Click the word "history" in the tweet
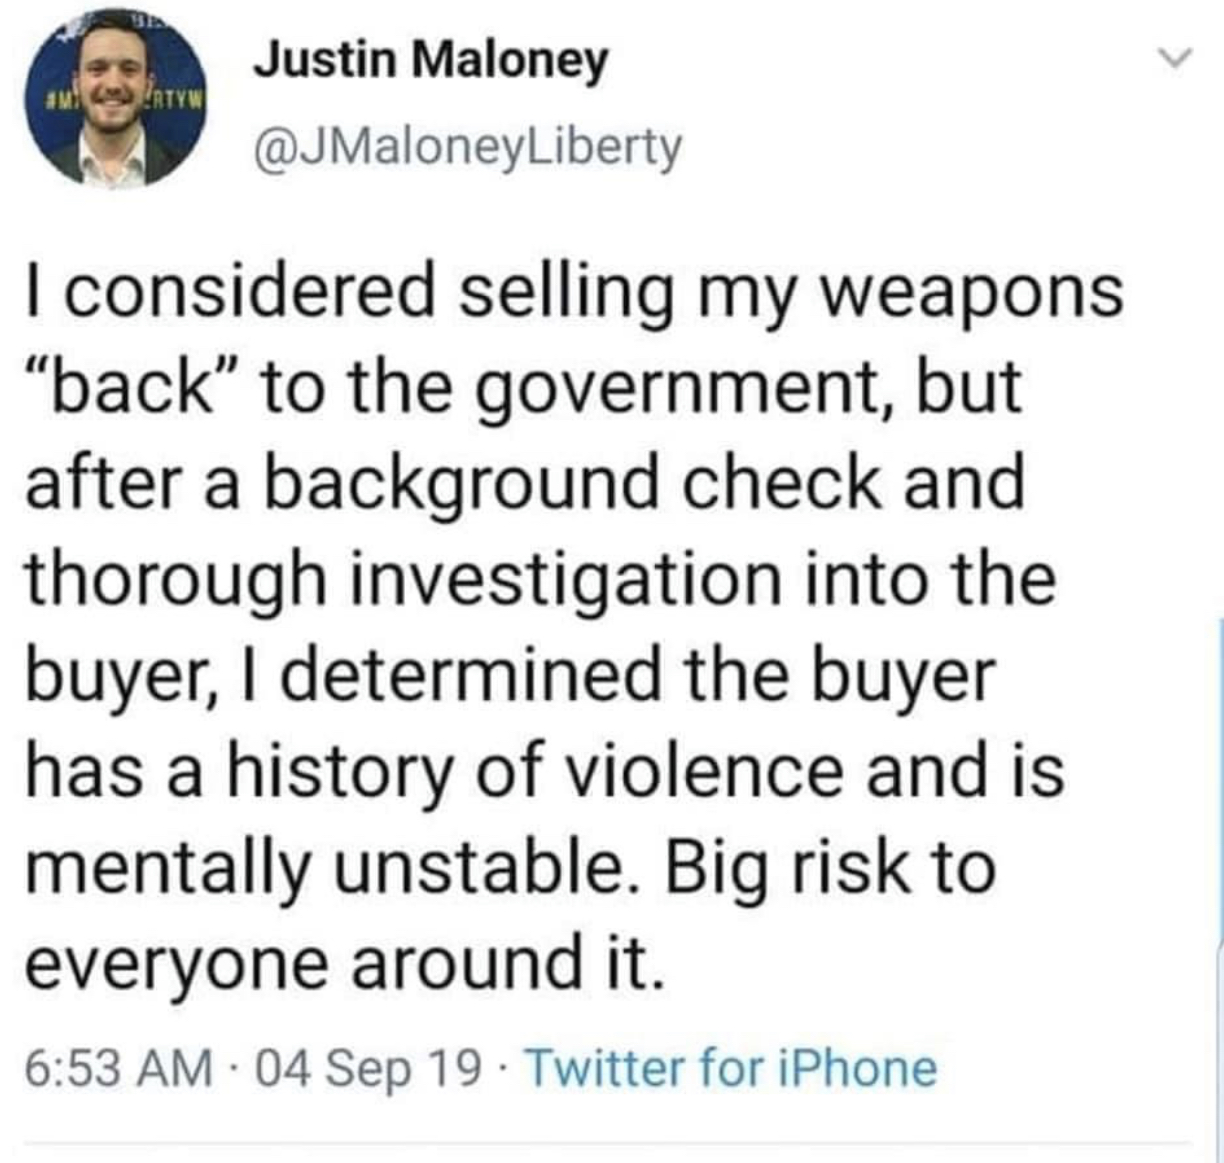This screenshot has height=1163, width=1224. (338, 772)
